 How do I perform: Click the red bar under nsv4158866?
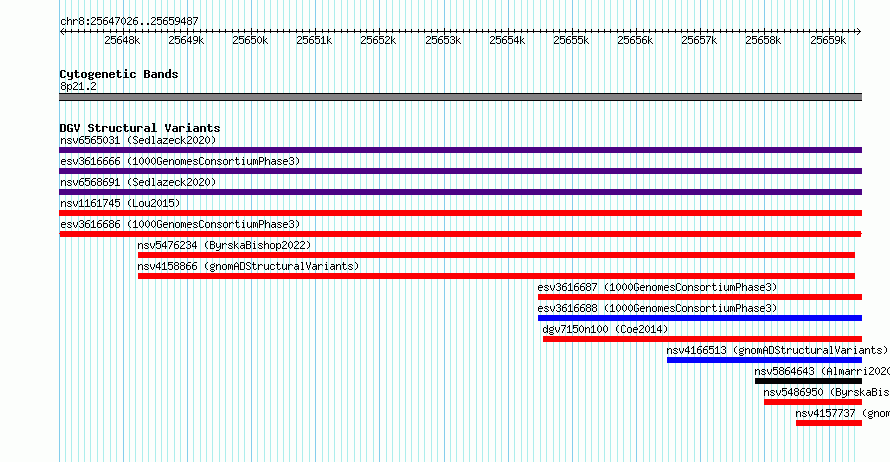tap(496, 276)
